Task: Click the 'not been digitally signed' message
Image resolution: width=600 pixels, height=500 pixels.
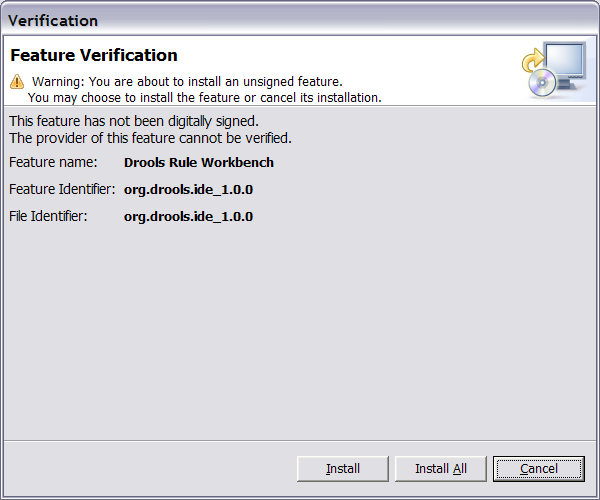Action: [134, 121]
